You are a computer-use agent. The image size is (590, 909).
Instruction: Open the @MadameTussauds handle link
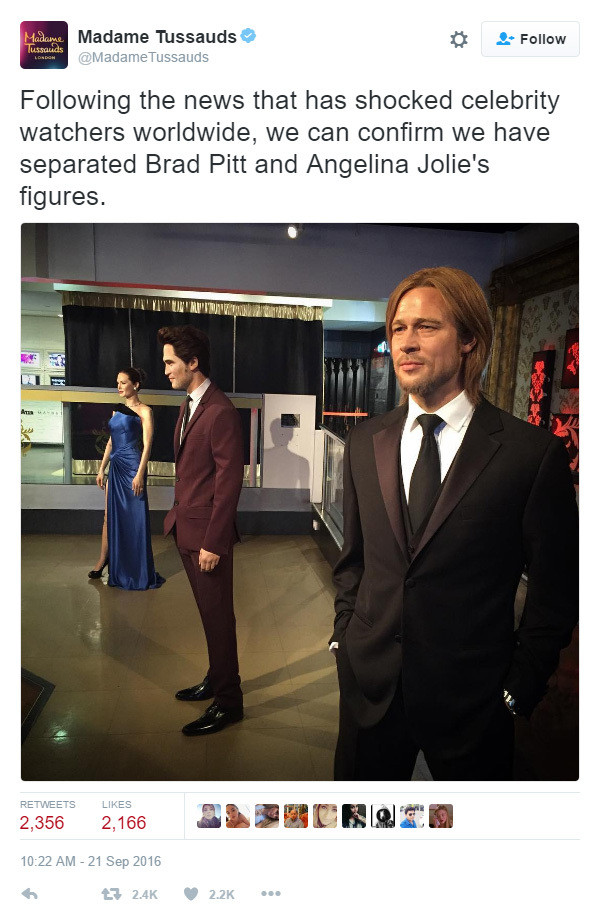143,57
